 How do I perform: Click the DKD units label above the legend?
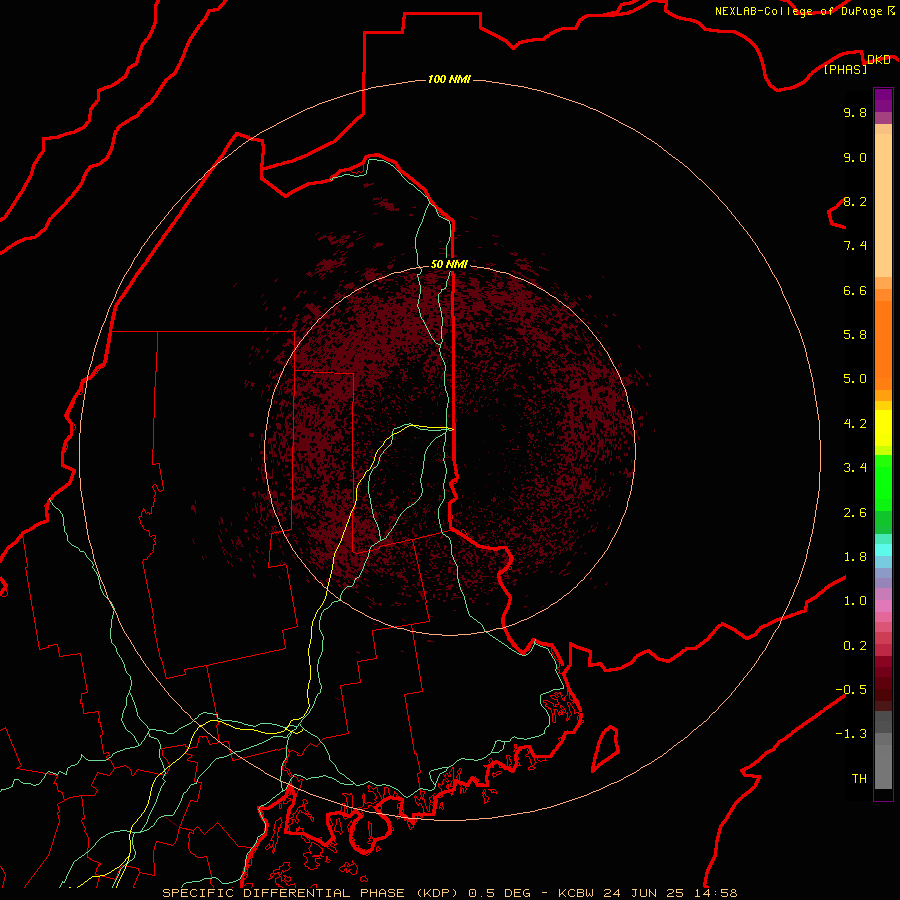878,59
